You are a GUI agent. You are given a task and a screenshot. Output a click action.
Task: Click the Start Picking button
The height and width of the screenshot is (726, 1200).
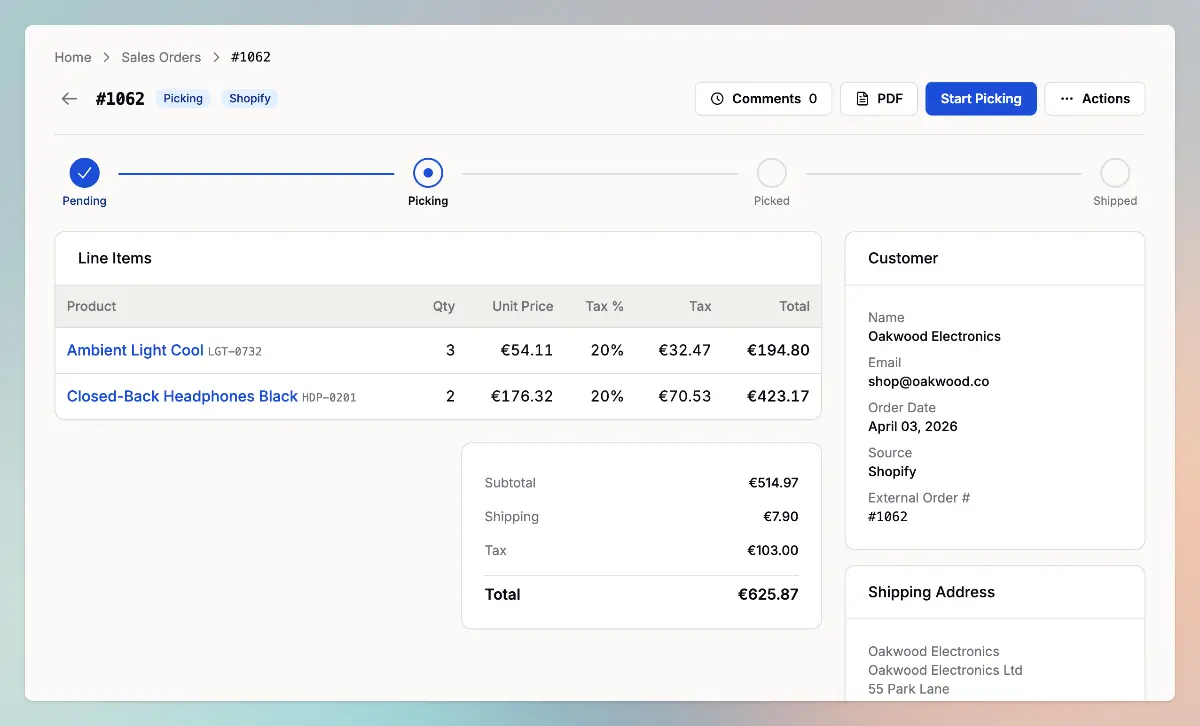(x=980, y=99)
